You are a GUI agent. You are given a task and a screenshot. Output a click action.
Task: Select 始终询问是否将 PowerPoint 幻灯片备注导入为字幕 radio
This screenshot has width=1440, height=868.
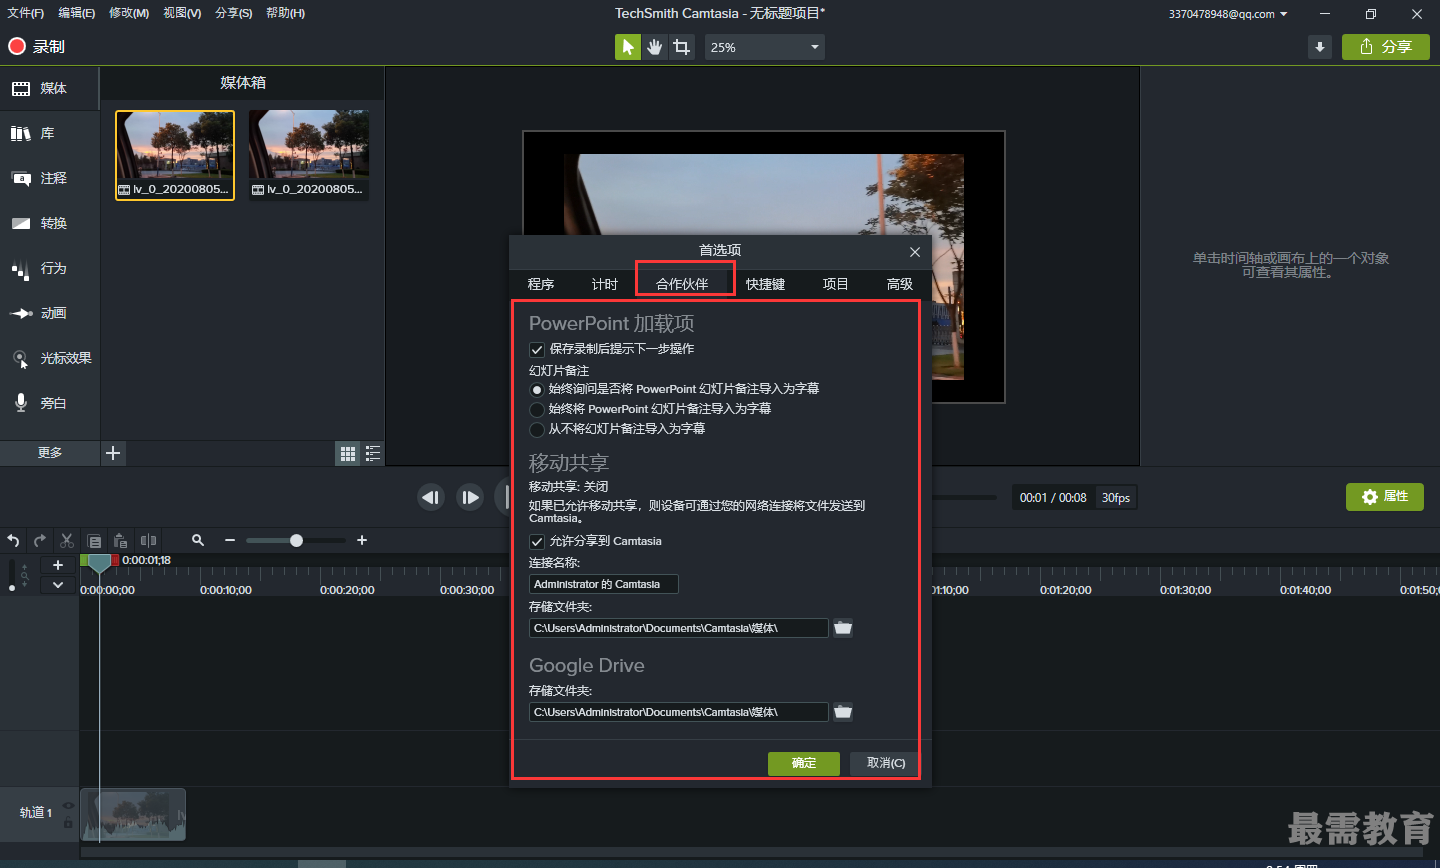537,389
